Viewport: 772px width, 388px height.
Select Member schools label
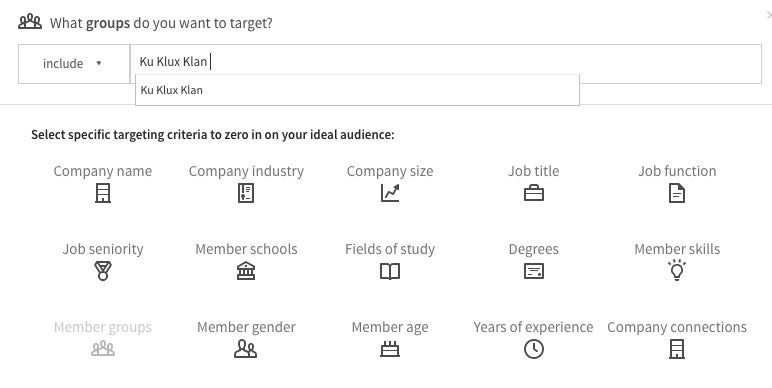246,249
